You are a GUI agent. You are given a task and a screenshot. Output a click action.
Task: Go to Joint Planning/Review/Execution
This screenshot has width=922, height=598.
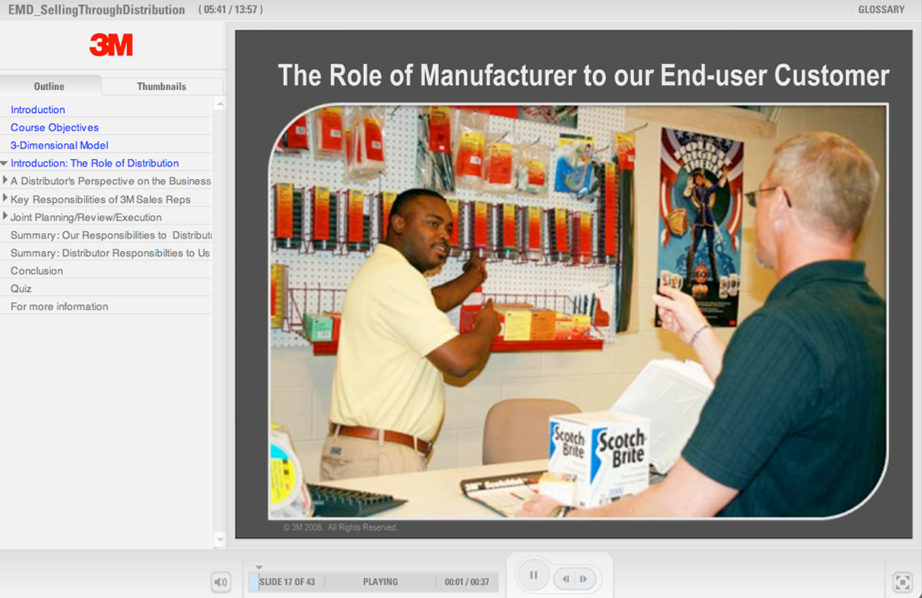pos(86,217)
